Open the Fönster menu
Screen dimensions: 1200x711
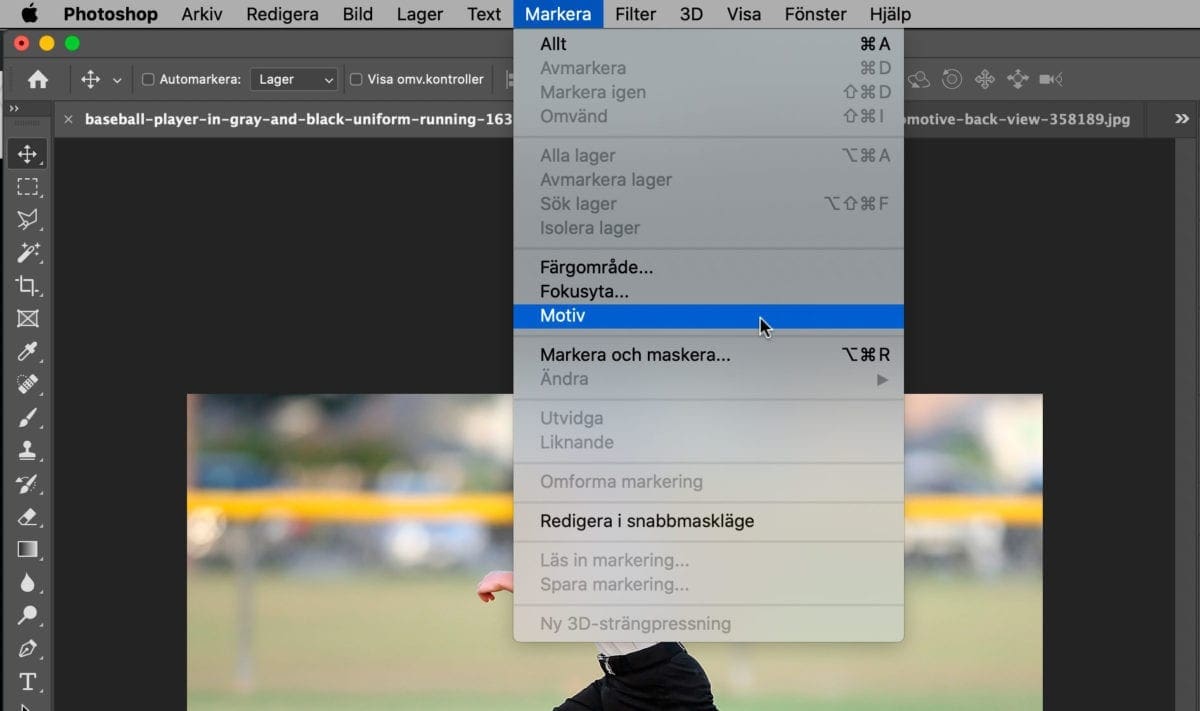point(815,14)
